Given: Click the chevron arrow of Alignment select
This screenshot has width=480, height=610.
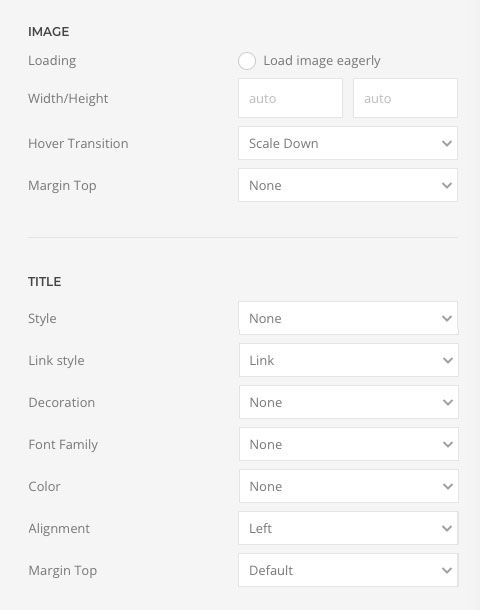Looking at the screenshot, I should [447, 529].
